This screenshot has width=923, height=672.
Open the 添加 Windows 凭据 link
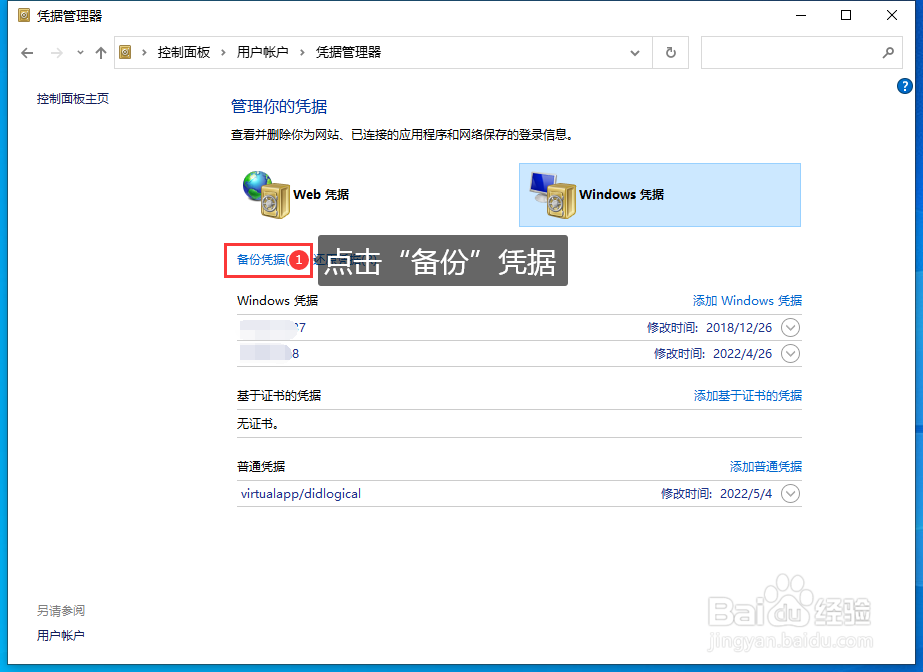point(745,300)
